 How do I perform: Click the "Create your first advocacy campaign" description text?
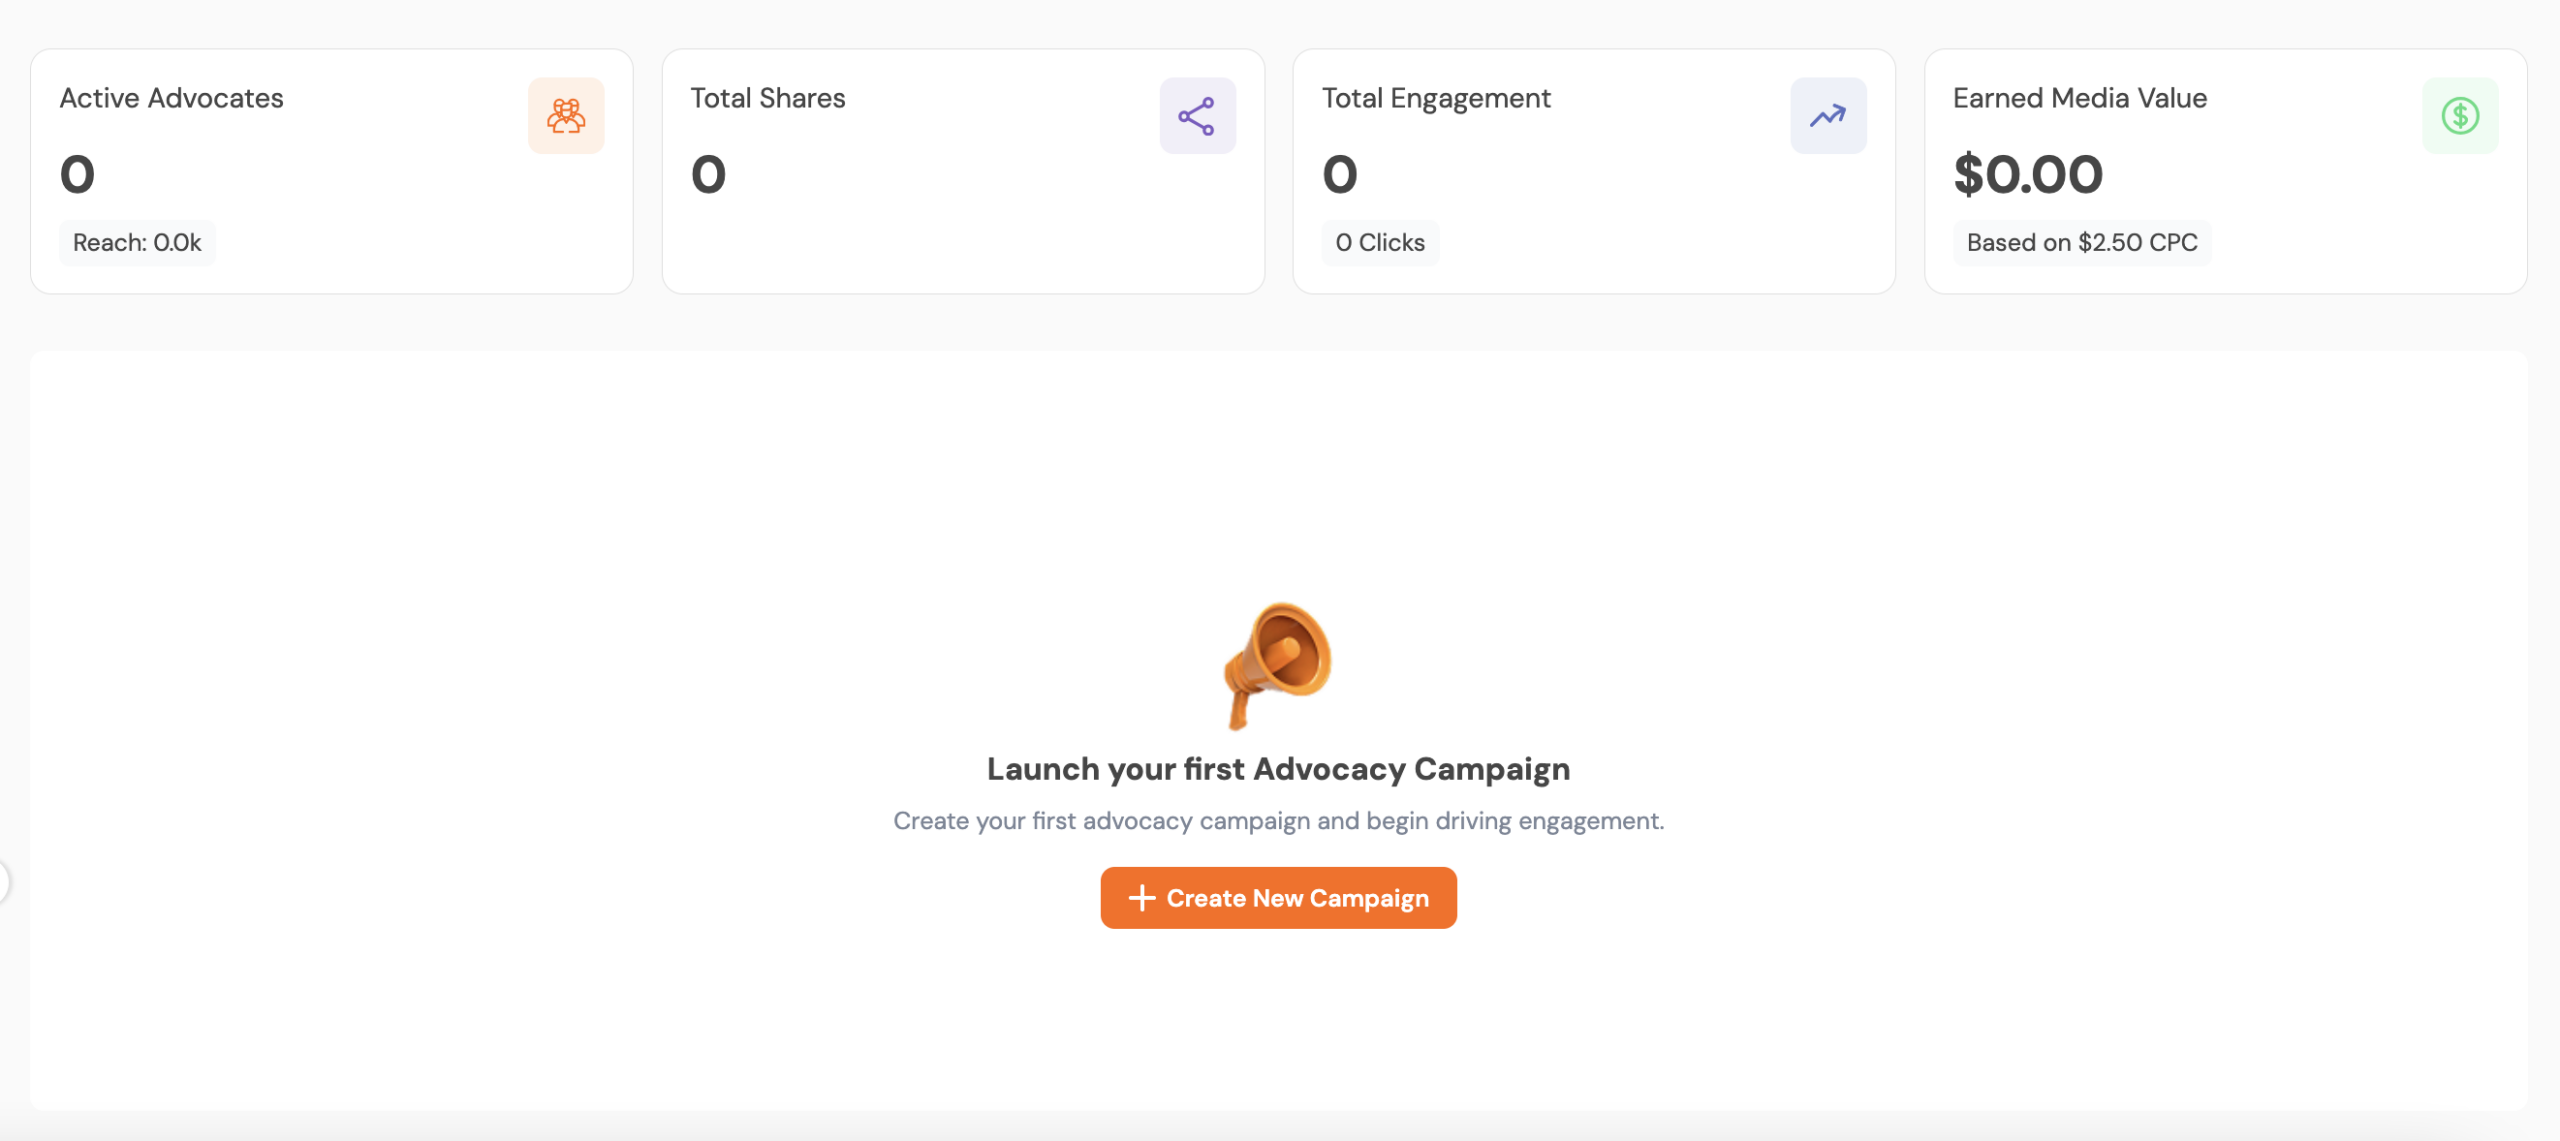point(1278,821)
